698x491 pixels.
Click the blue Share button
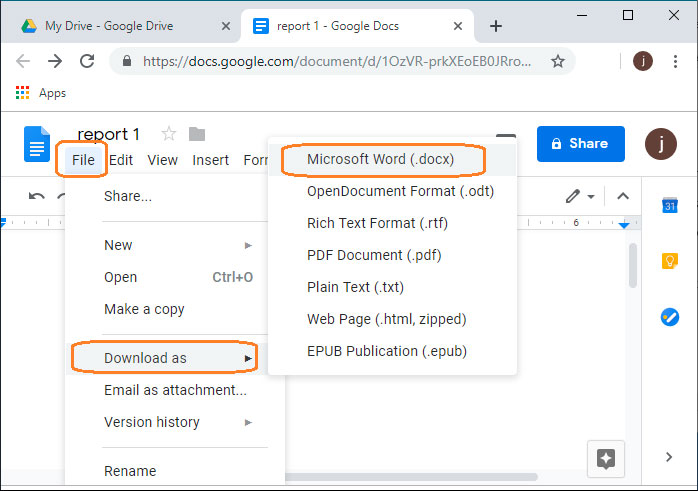coord(580,144)
